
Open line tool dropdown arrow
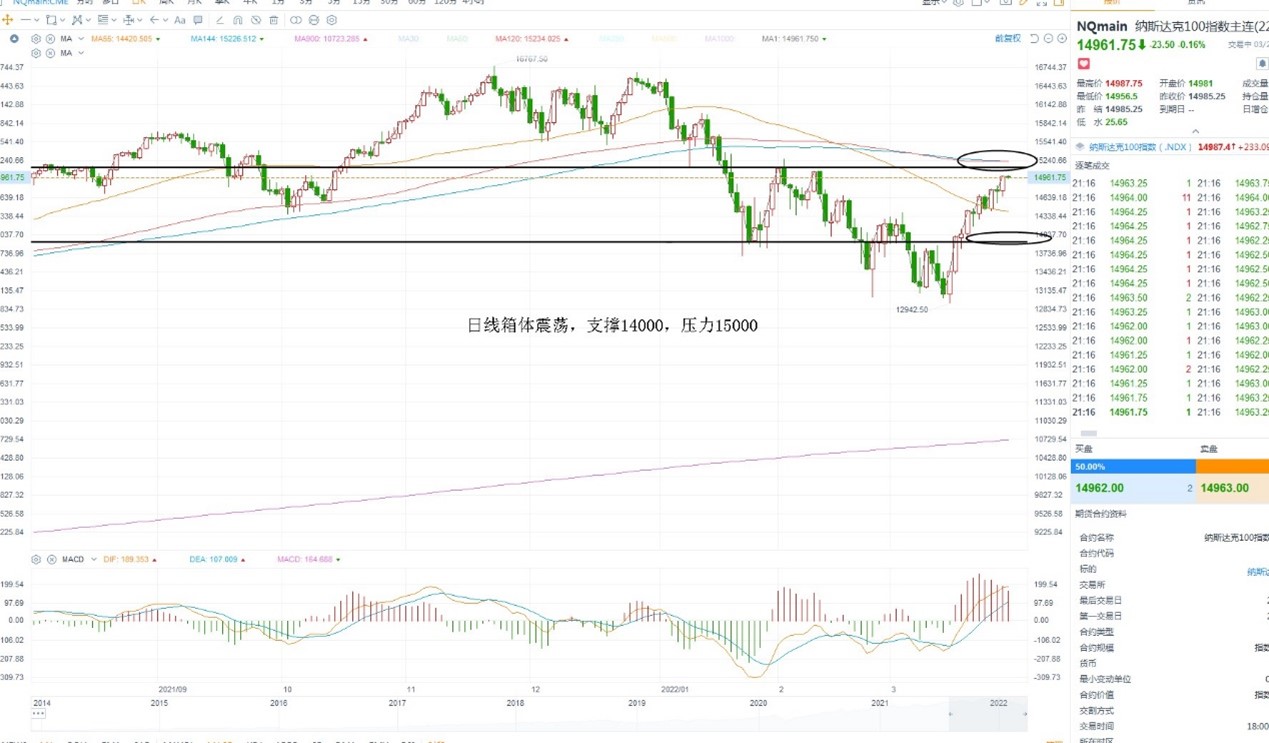[x=37, y=20]
